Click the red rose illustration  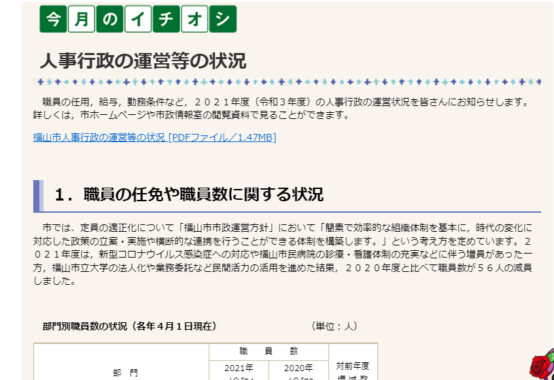tap(542, 364)
